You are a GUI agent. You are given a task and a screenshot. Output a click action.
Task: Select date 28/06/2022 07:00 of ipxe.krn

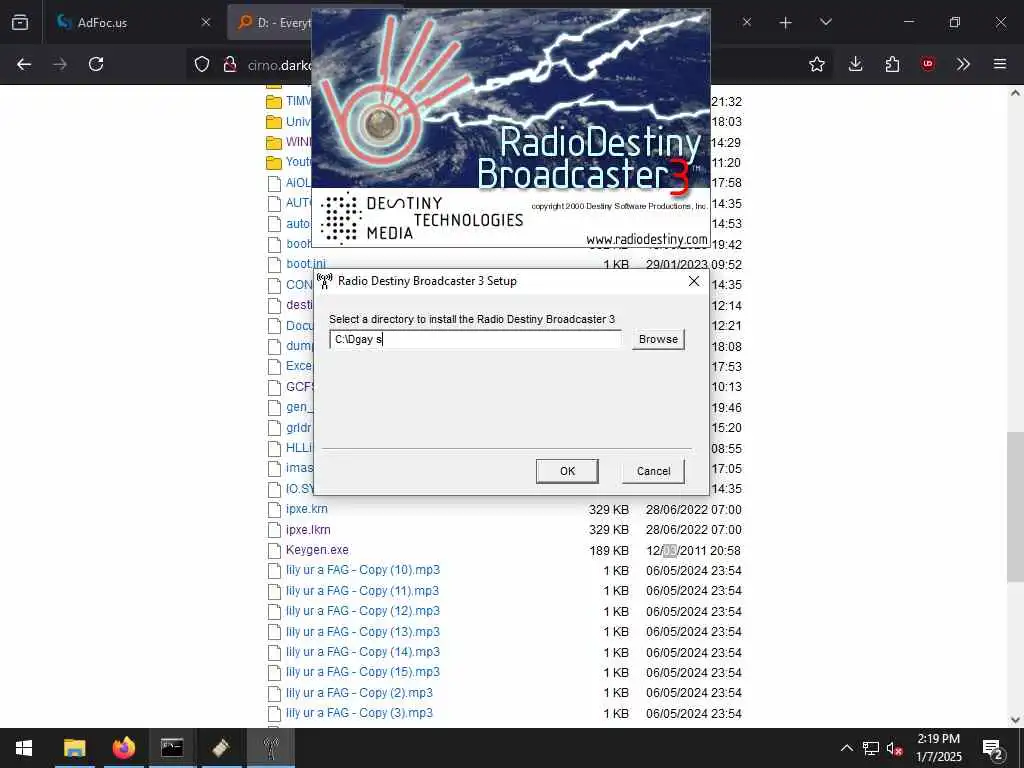coord(694,509)
